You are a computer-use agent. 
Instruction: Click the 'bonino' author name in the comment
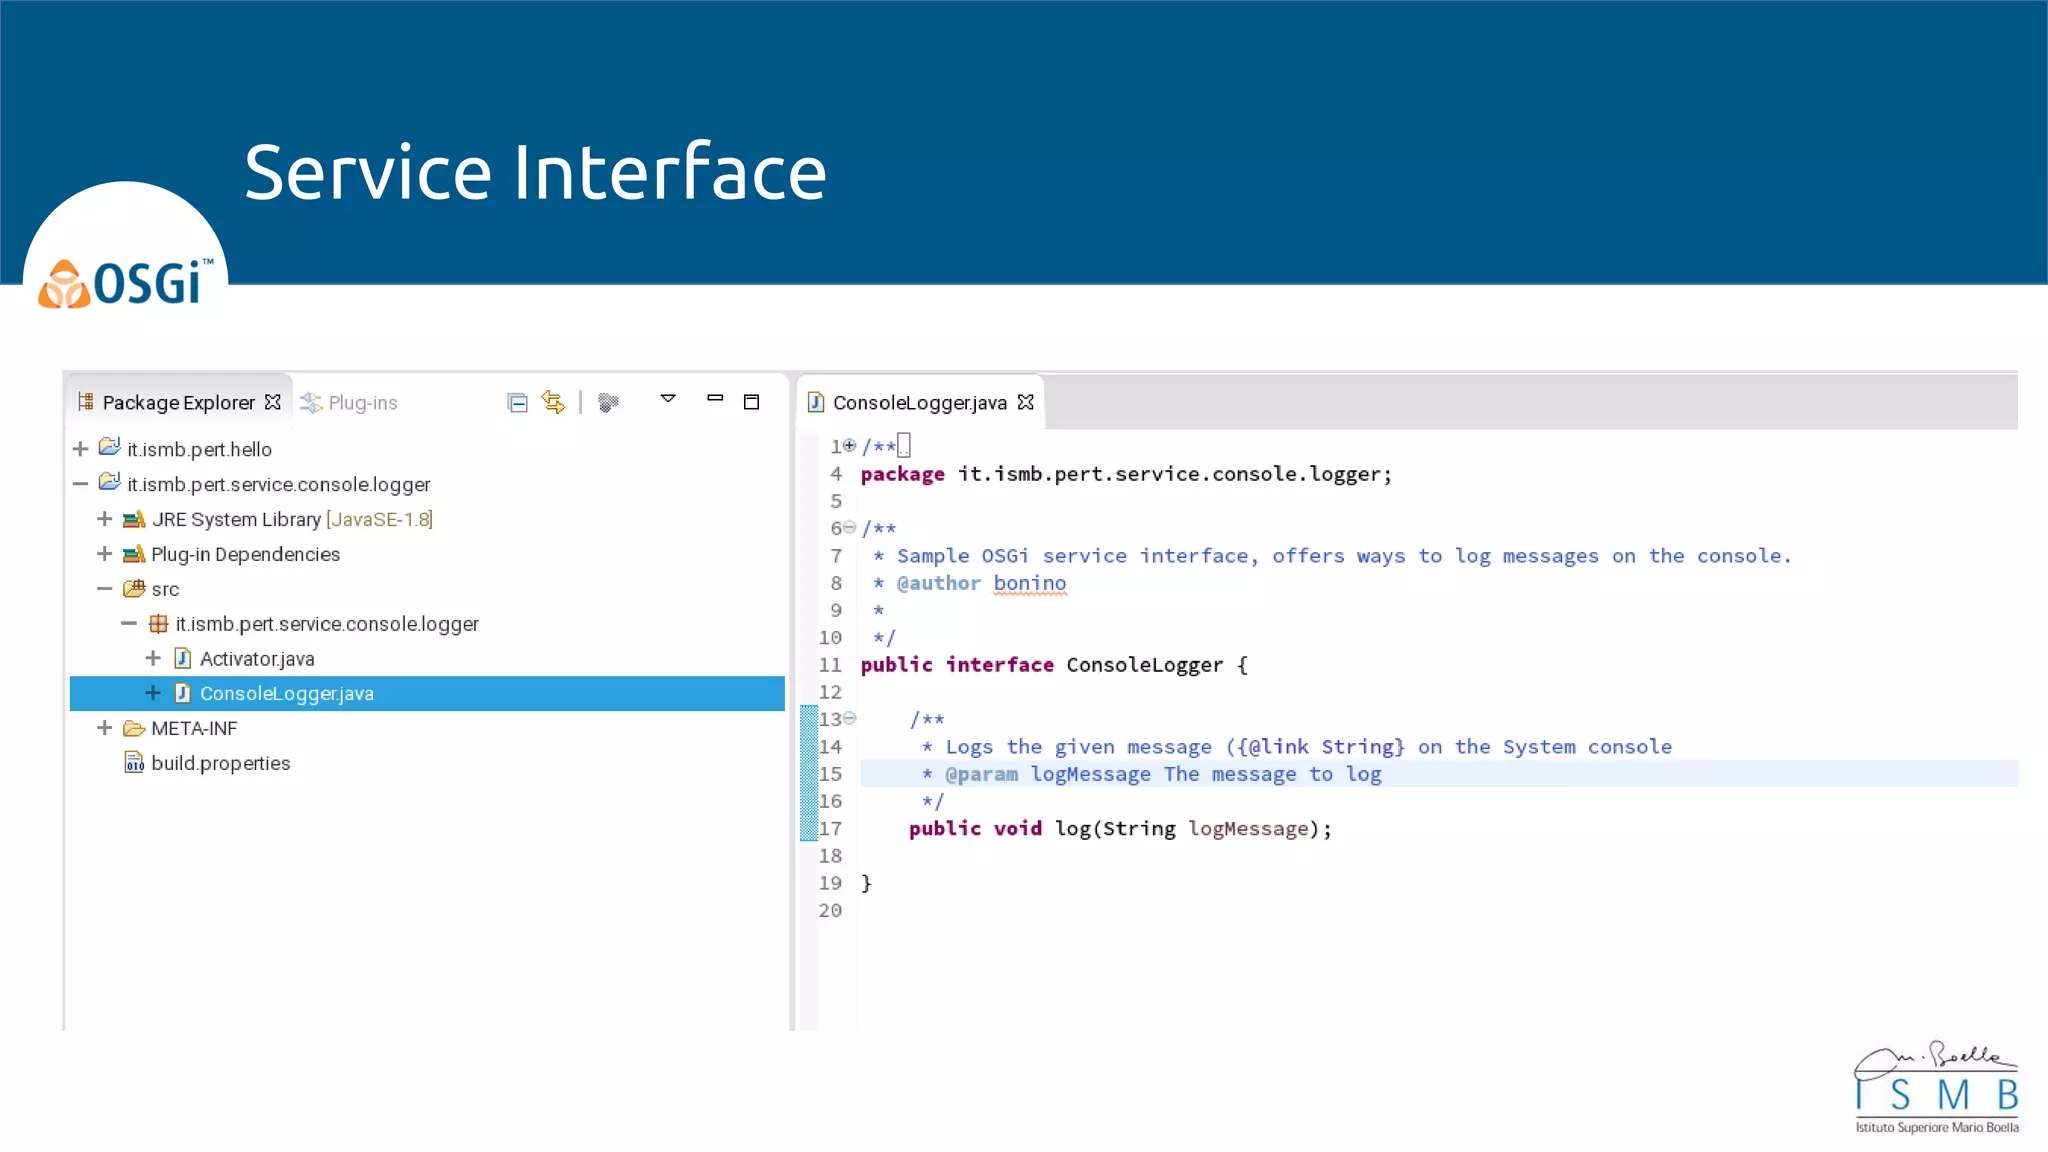(x=1030, y=583)
